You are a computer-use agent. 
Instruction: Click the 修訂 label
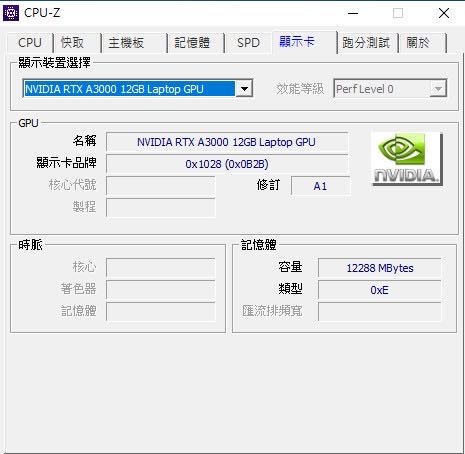click(268, 185)
